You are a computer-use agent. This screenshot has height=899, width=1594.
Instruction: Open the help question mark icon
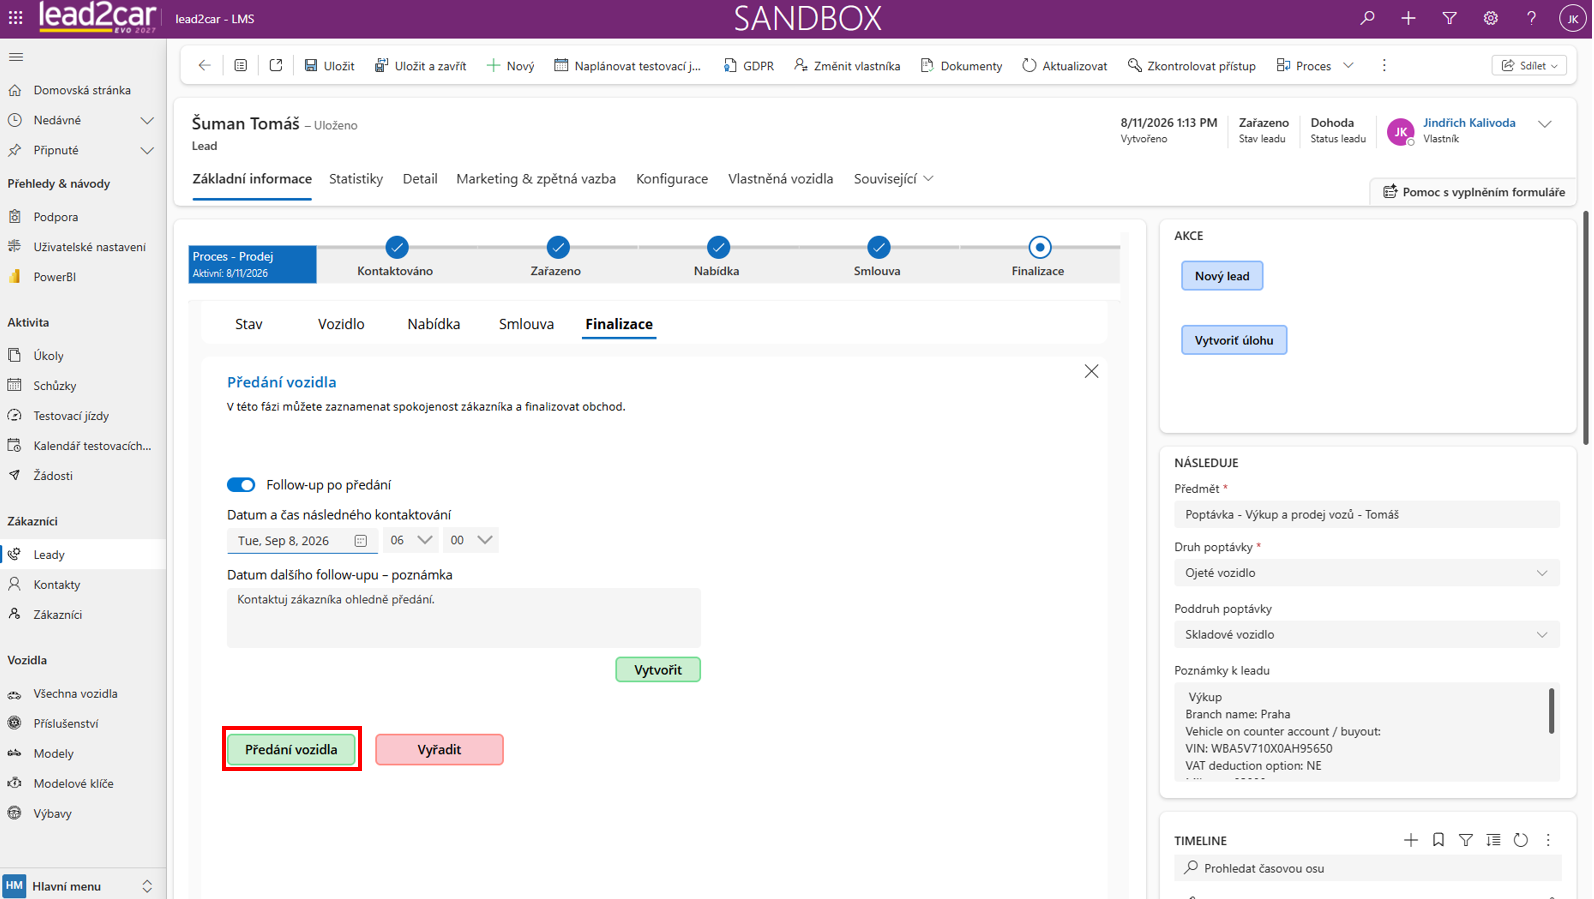tap(1531, 18)
